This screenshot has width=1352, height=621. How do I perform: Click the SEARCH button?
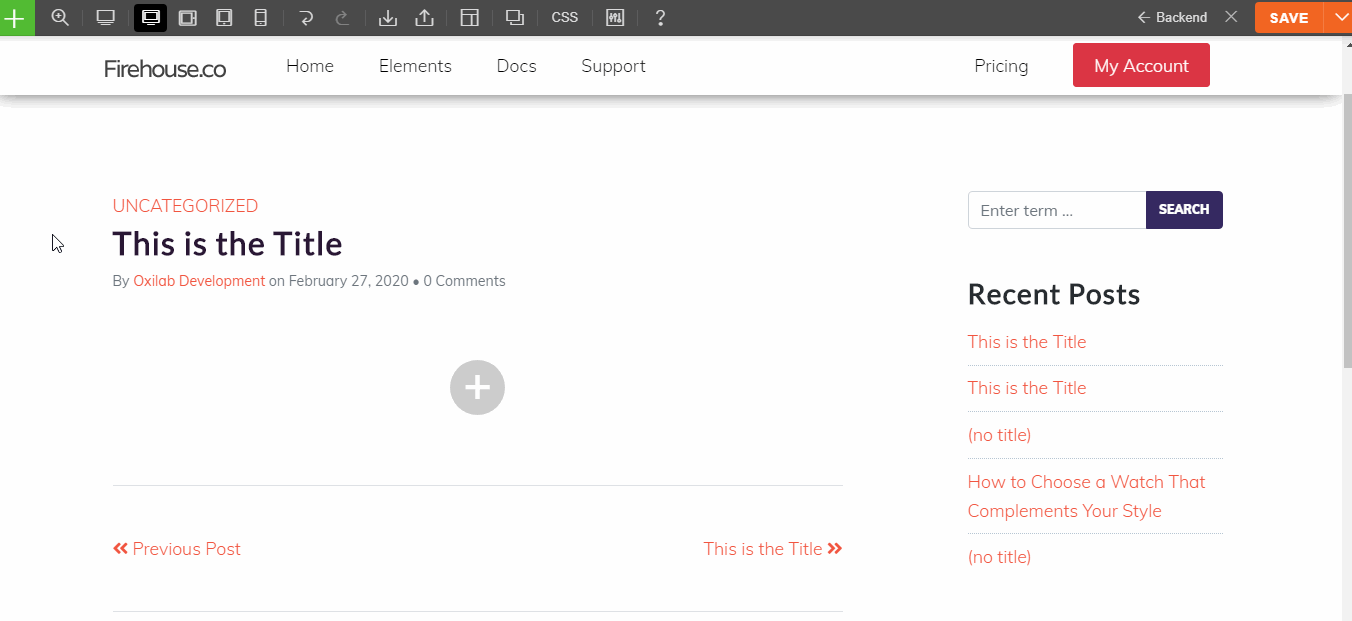(1184, 210)
